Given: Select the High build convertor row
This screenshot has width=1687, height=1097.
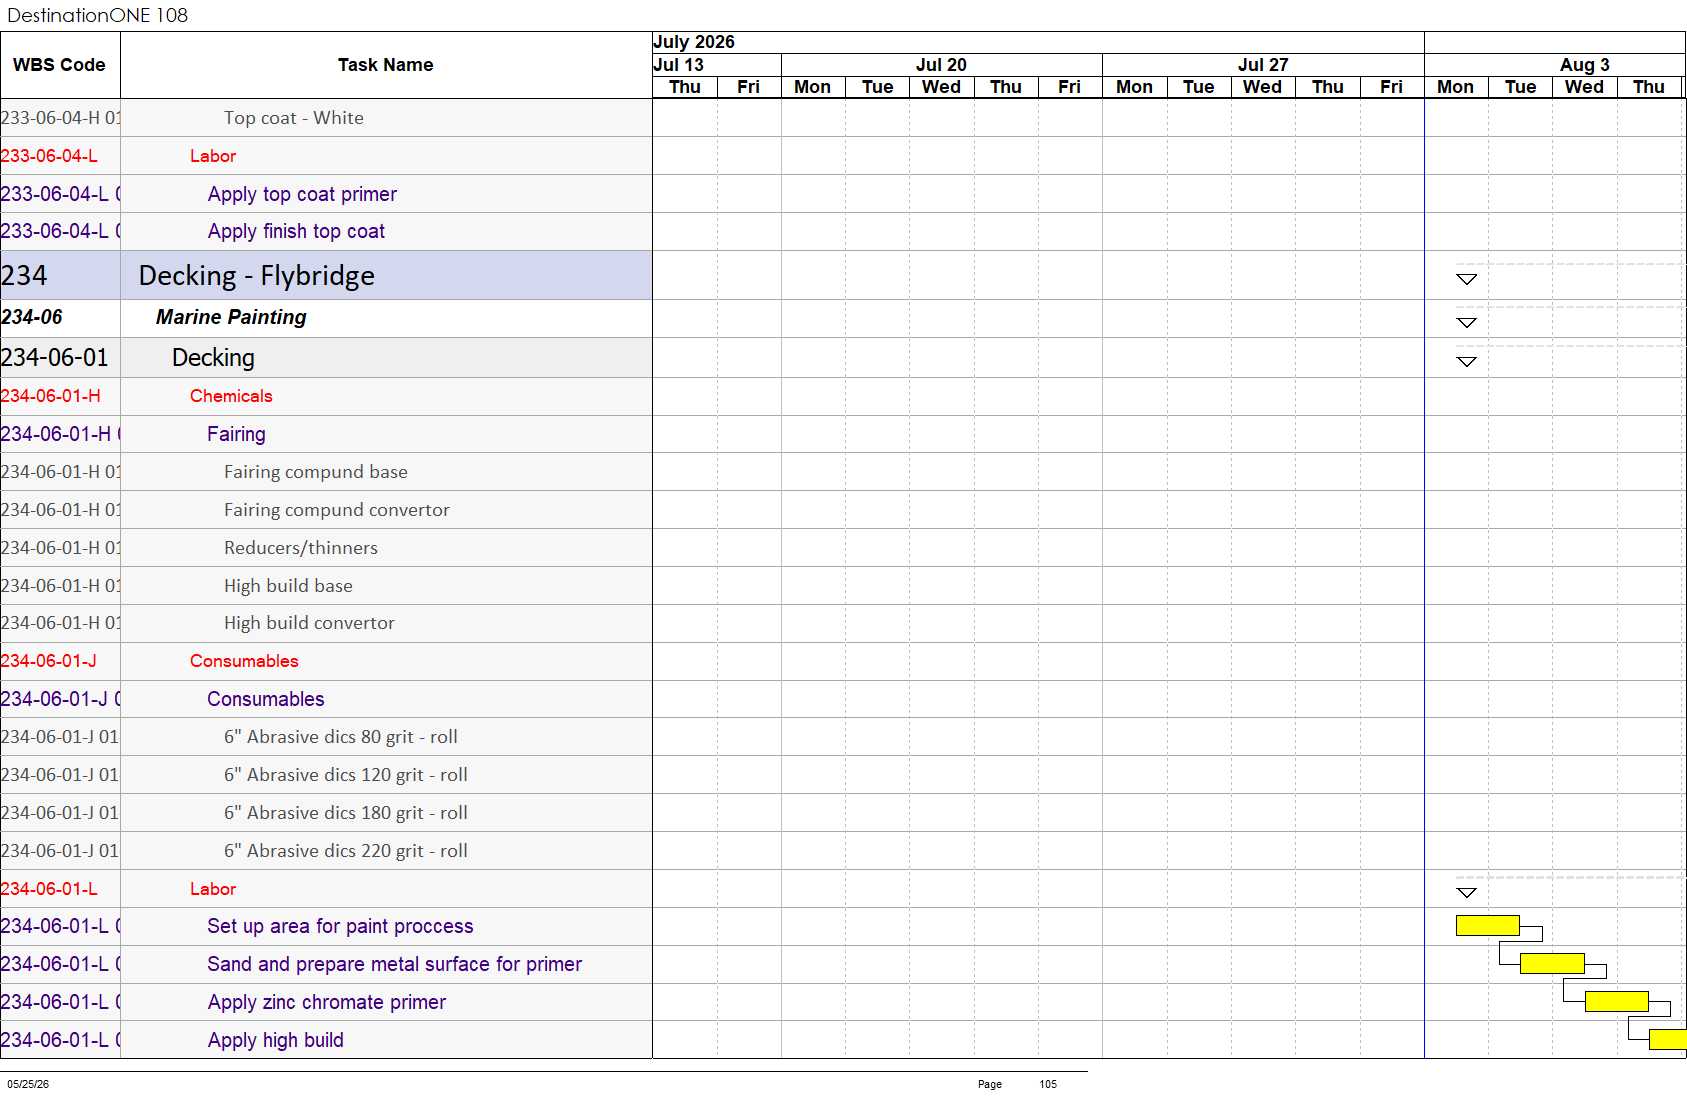Looking at the screenshot, I should pyautogui.click(x=326, y=623).
